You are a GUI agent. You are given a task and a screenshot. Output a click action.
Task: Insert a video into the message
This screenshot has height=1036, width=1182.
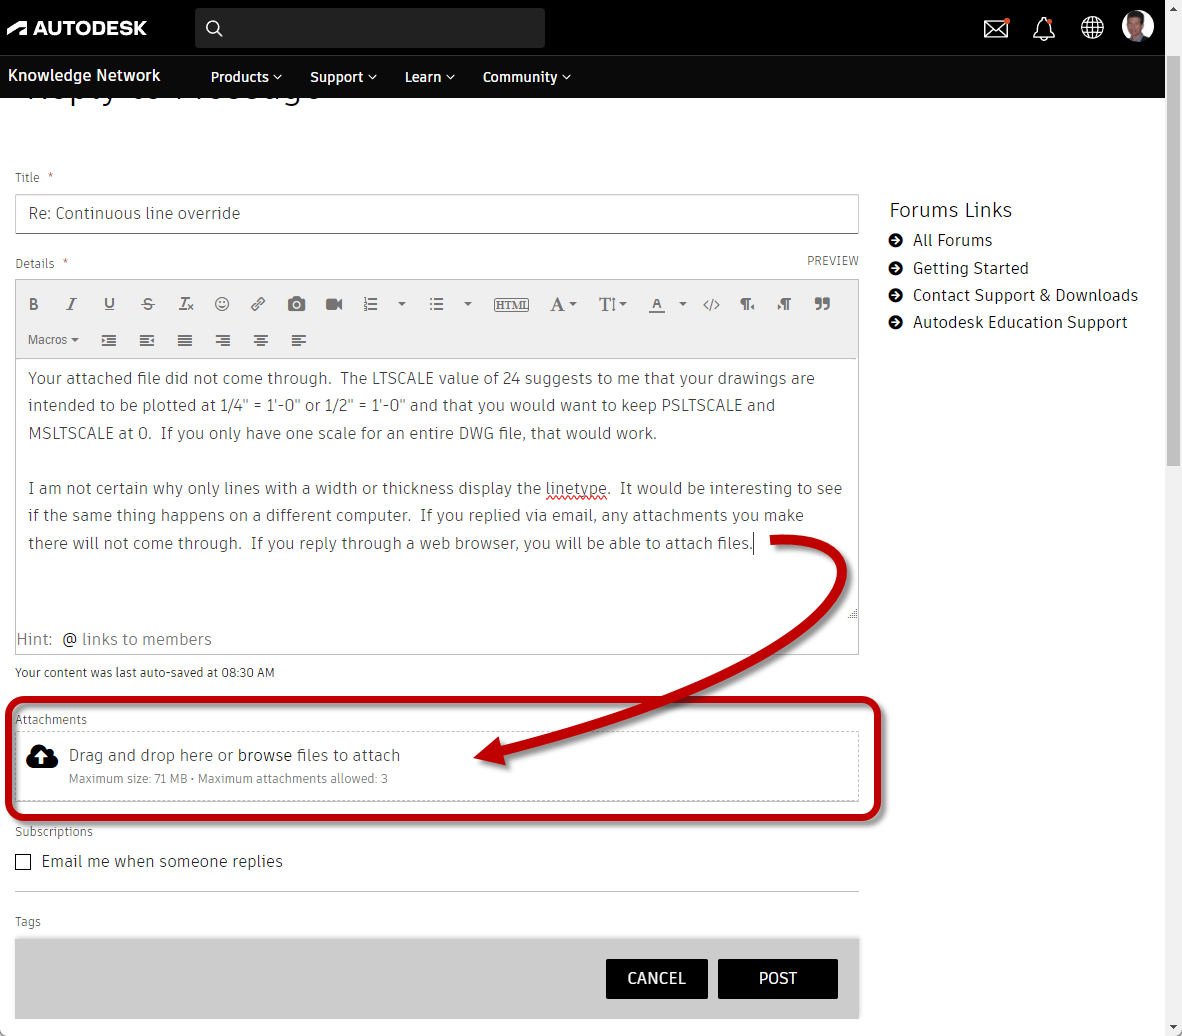pos(334,304)
